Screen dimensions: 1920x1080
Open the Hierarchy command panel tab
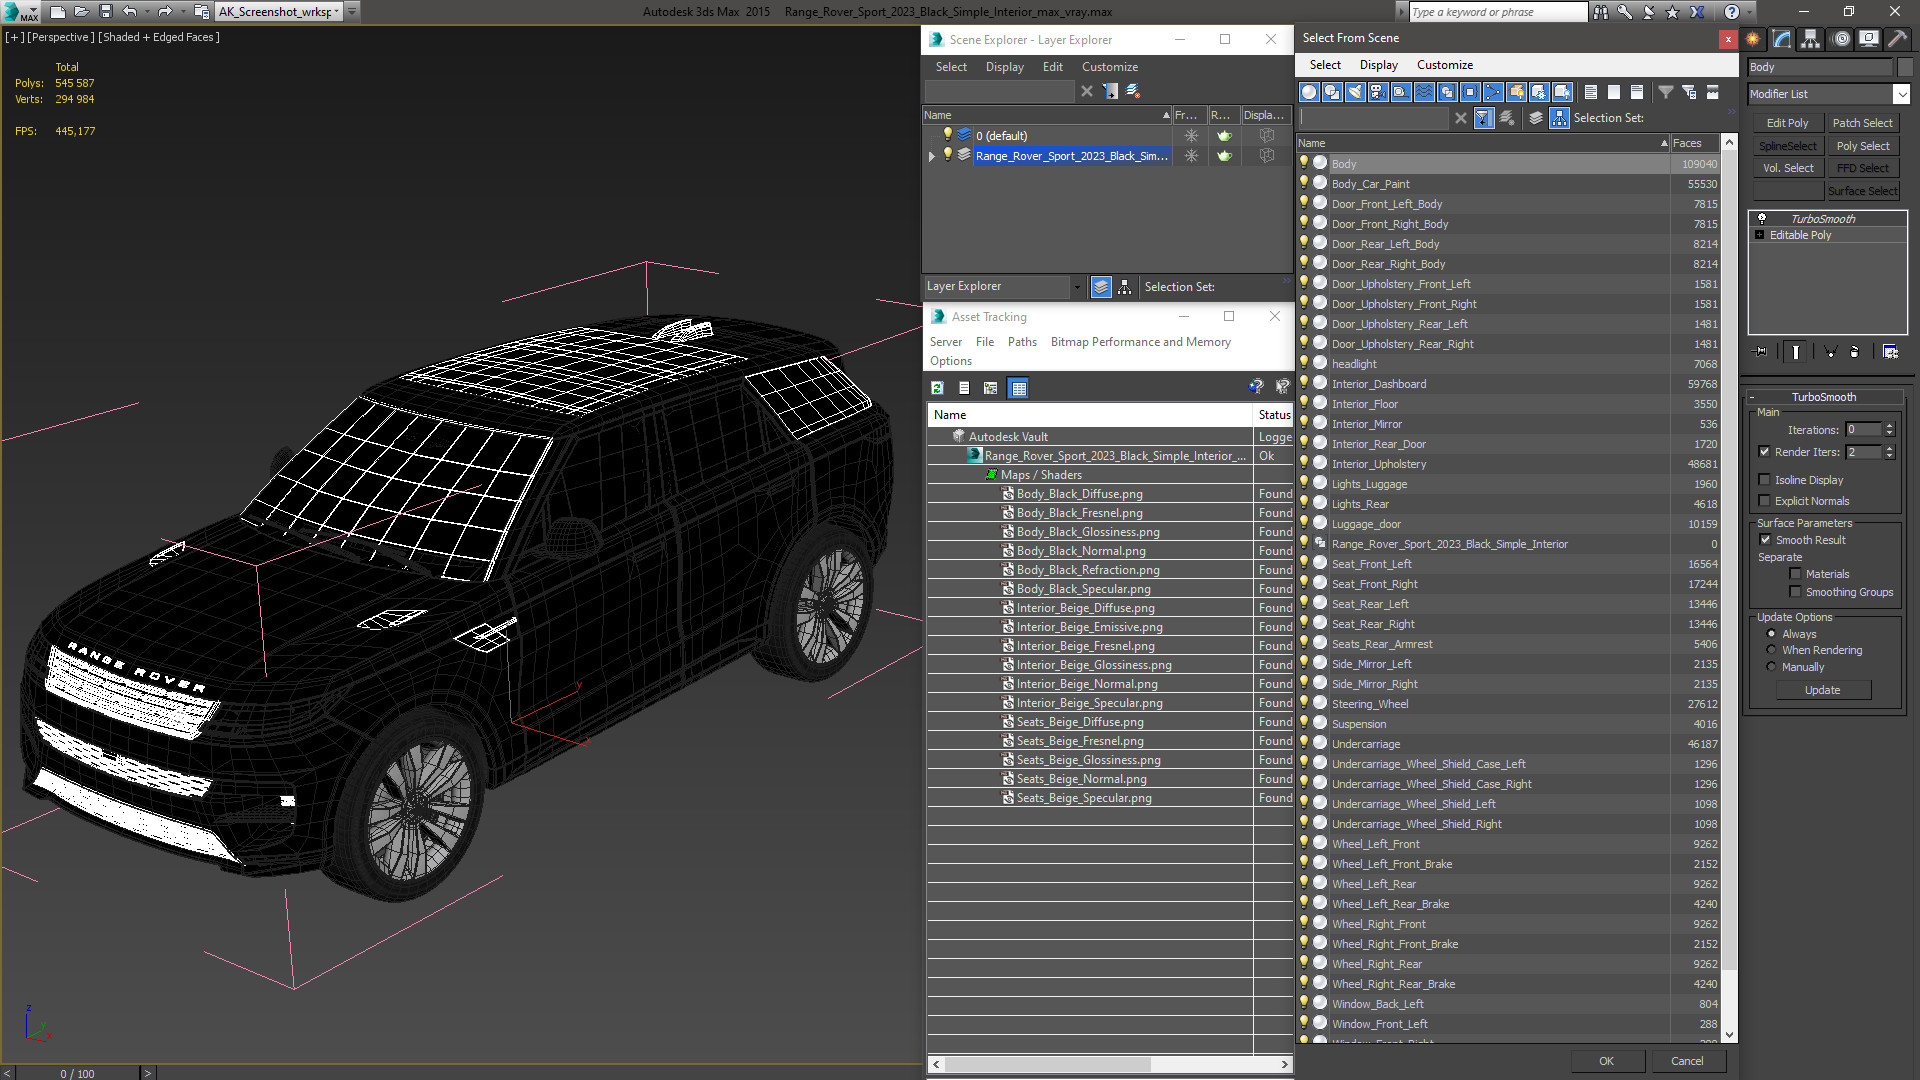coord(1811,39)
